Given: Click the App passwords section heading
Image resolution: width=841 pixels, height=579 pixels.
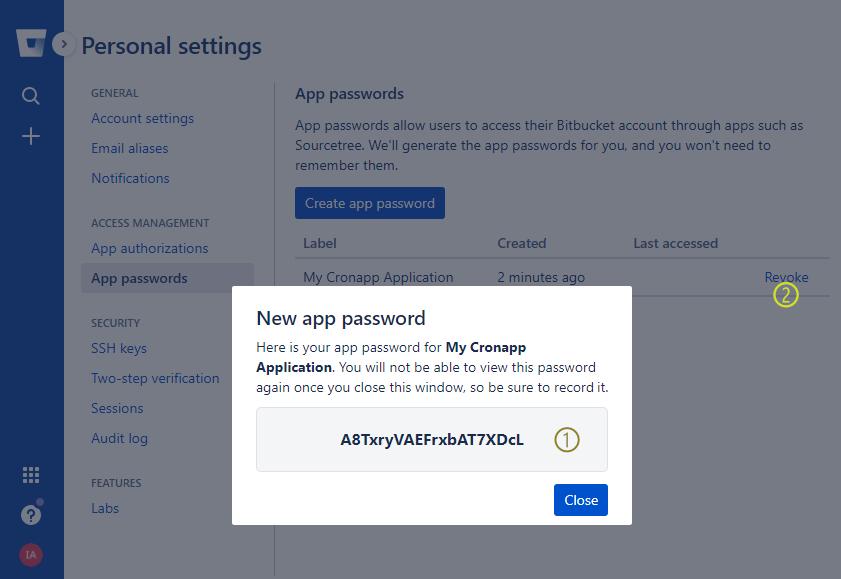Looking at the screenshot, I should (349, 94).
